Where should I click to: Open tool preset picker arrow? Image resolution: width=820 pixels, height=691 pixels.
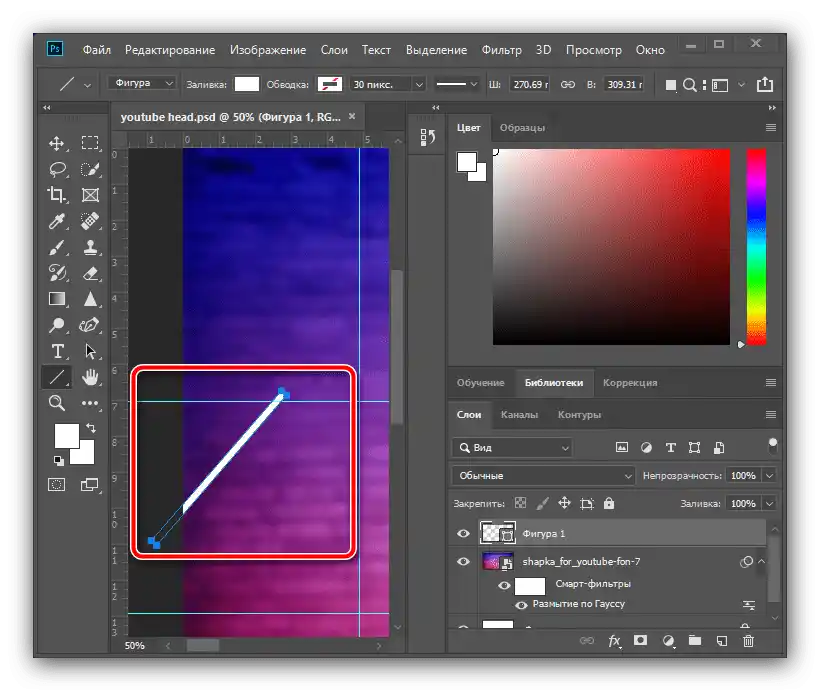(87, 85)
